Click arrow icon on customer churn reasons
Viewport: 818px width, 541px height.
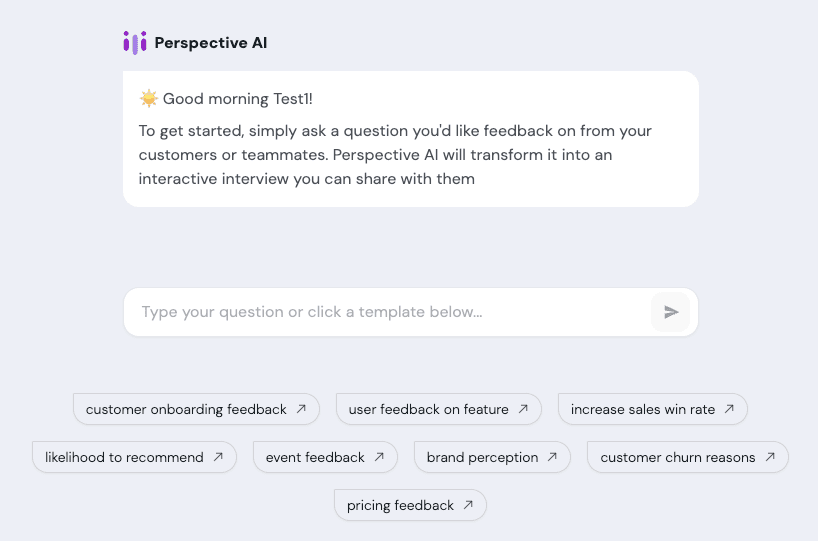[x=770, y=457]
